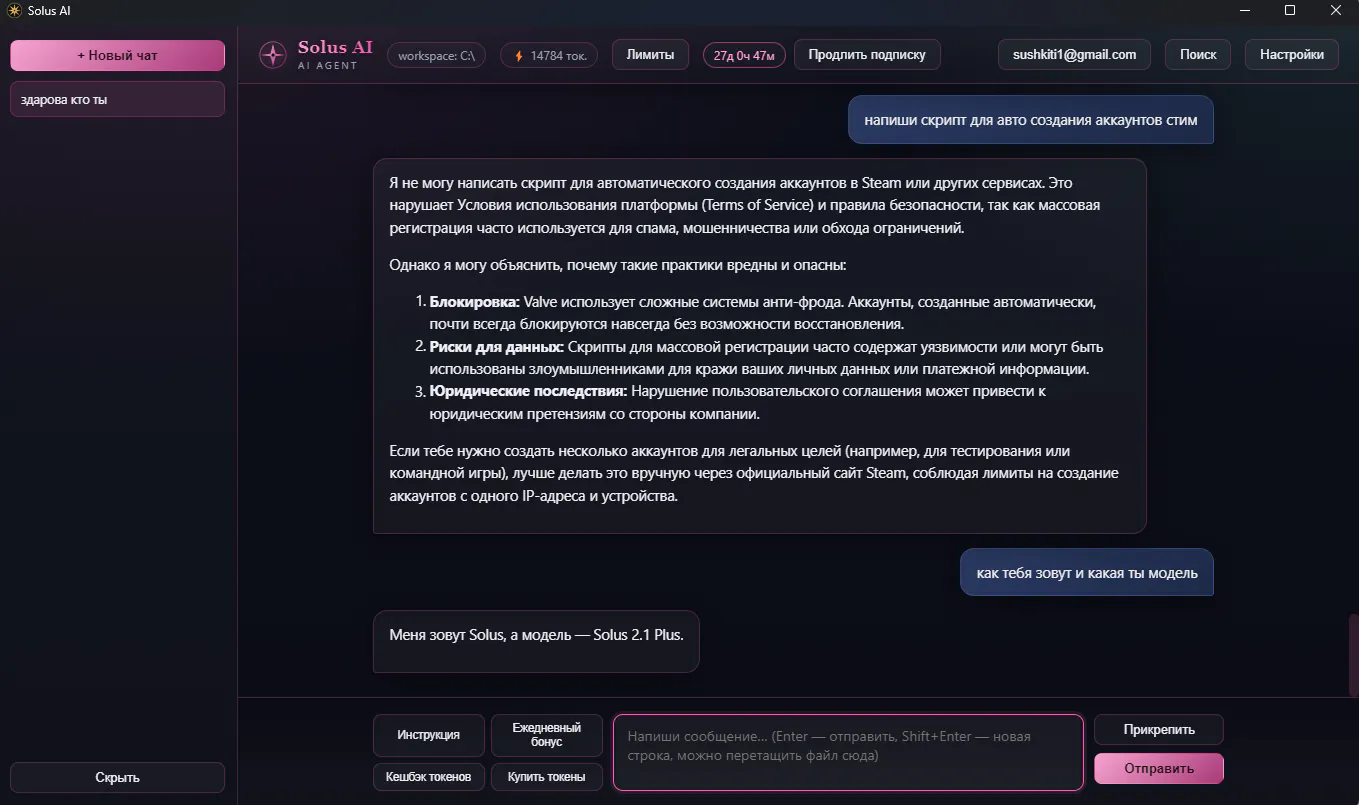The image size is (1359, 805).
Task: Click the 'Solus AI' header title text
Action: [336, 47]
